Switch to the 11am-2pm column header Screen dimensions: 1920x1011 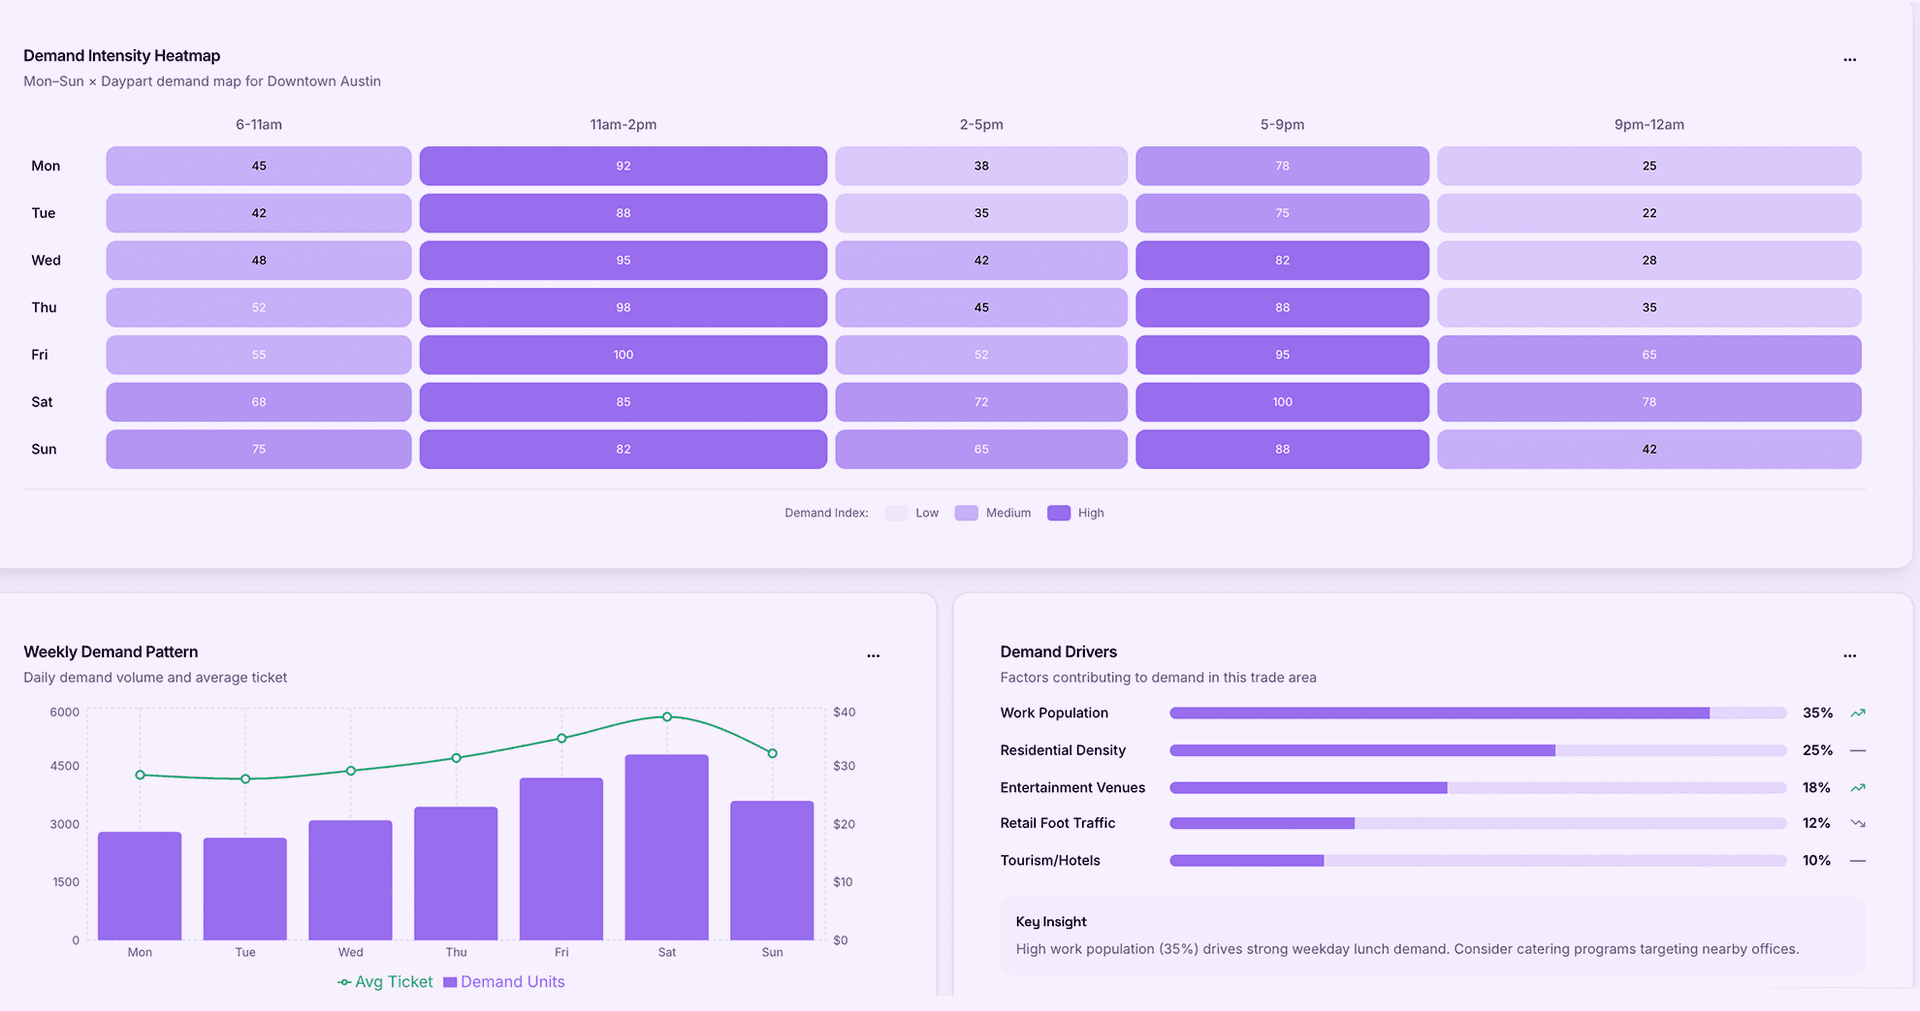pyautogui.click(x=623, y=125)
